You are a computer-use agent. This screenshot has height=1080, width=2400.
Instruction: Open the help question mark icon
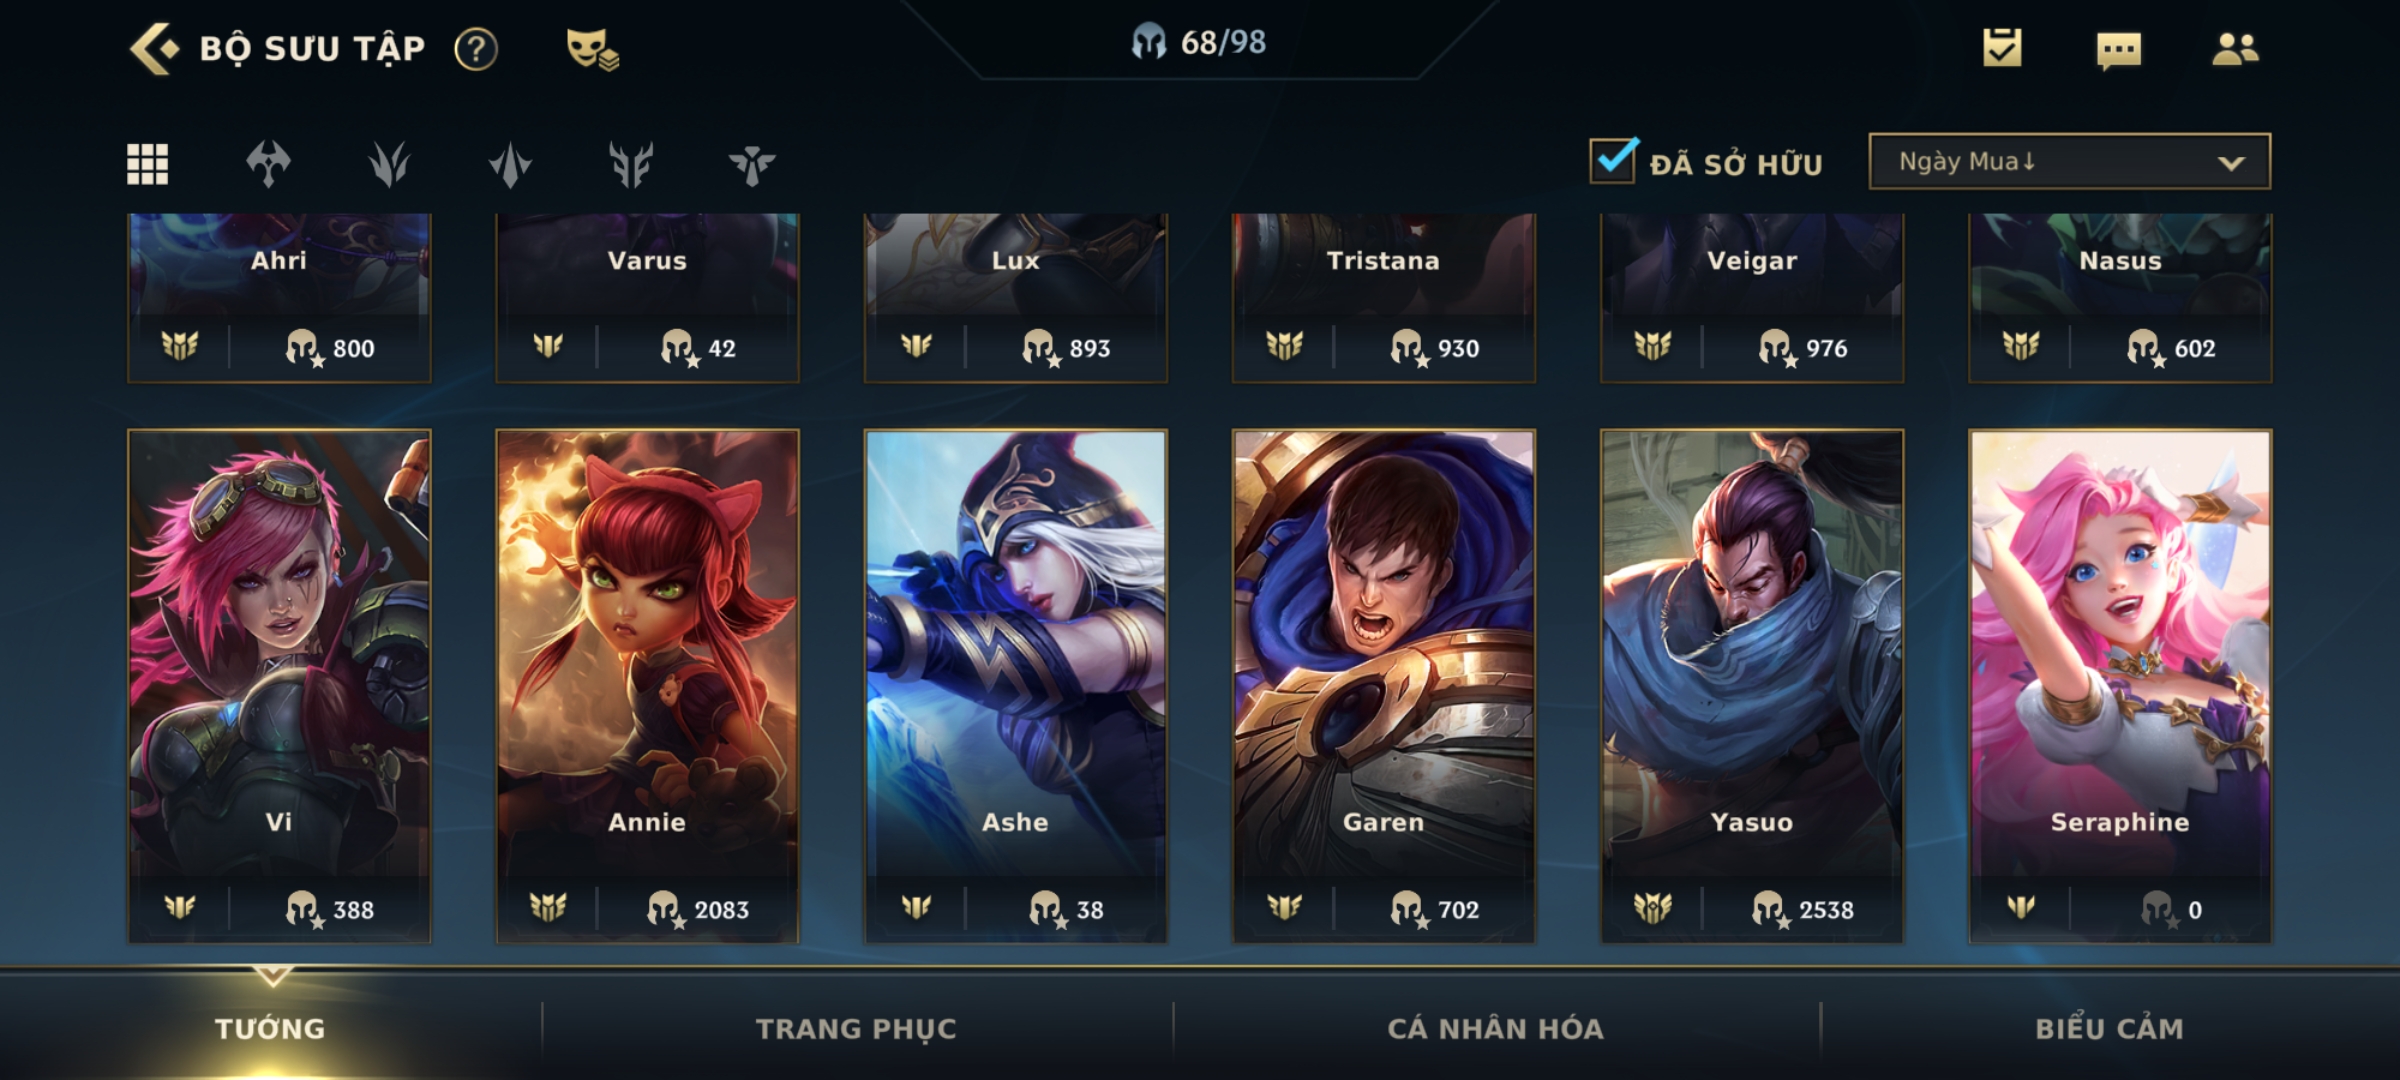(x=476, y=49)
